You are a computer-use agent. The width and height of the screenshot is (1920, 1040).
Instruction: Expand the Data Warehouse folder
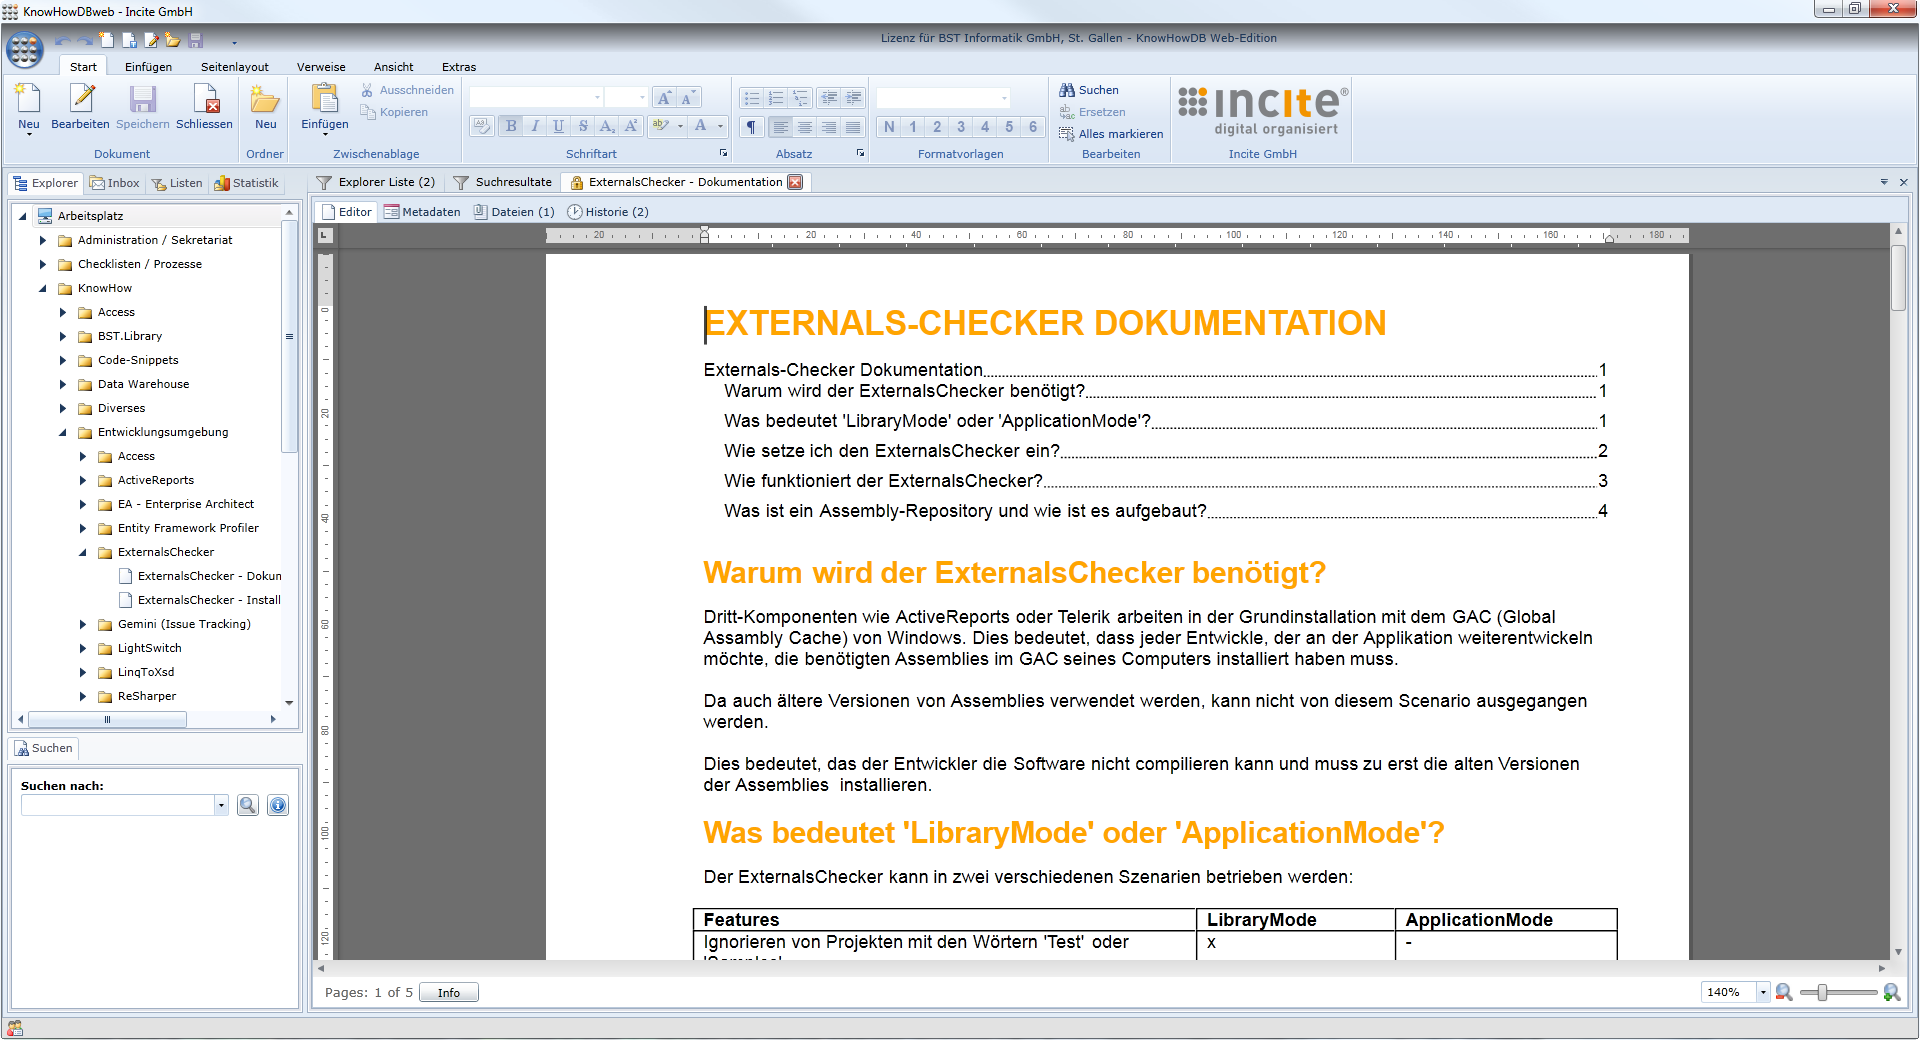63,384
